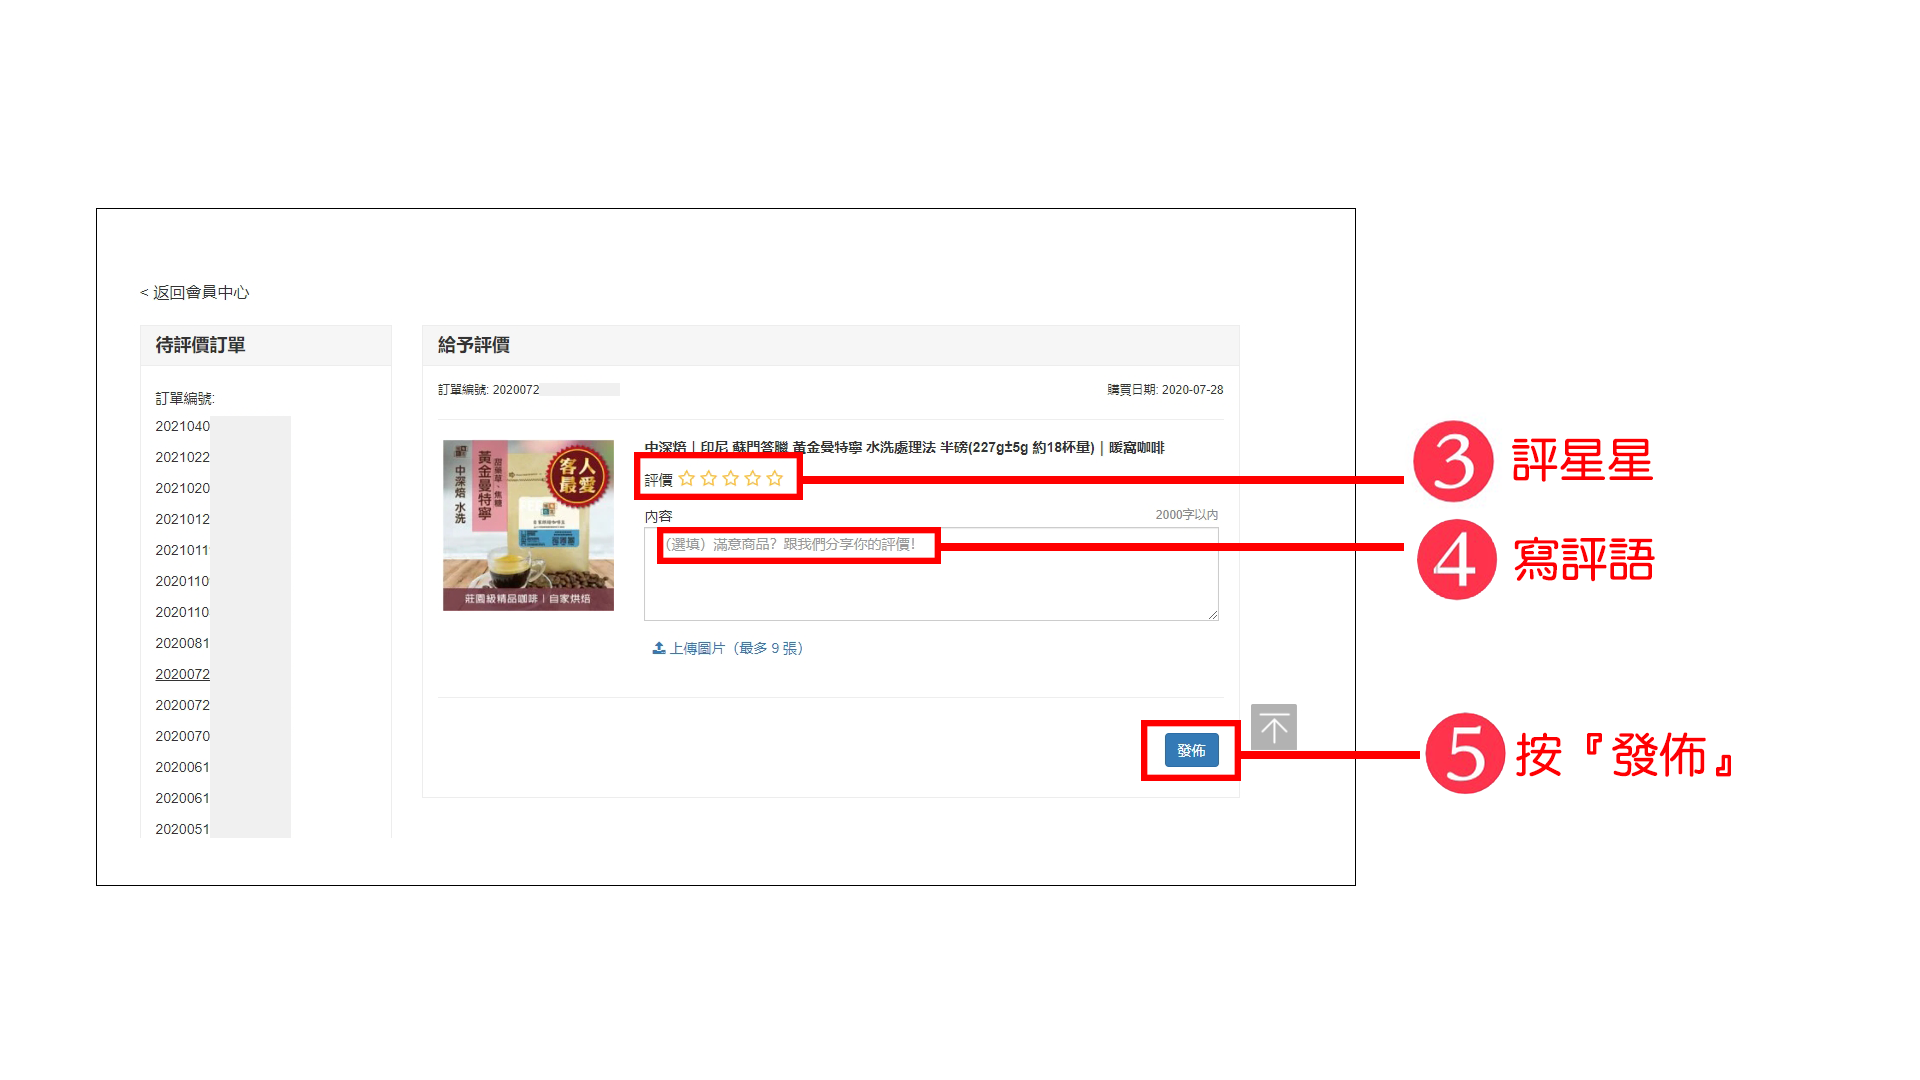Screen dimensions: 1920x1080
Task: Open the underlined order 2020072
Action: pyautogui.click(x=182, y=674)
